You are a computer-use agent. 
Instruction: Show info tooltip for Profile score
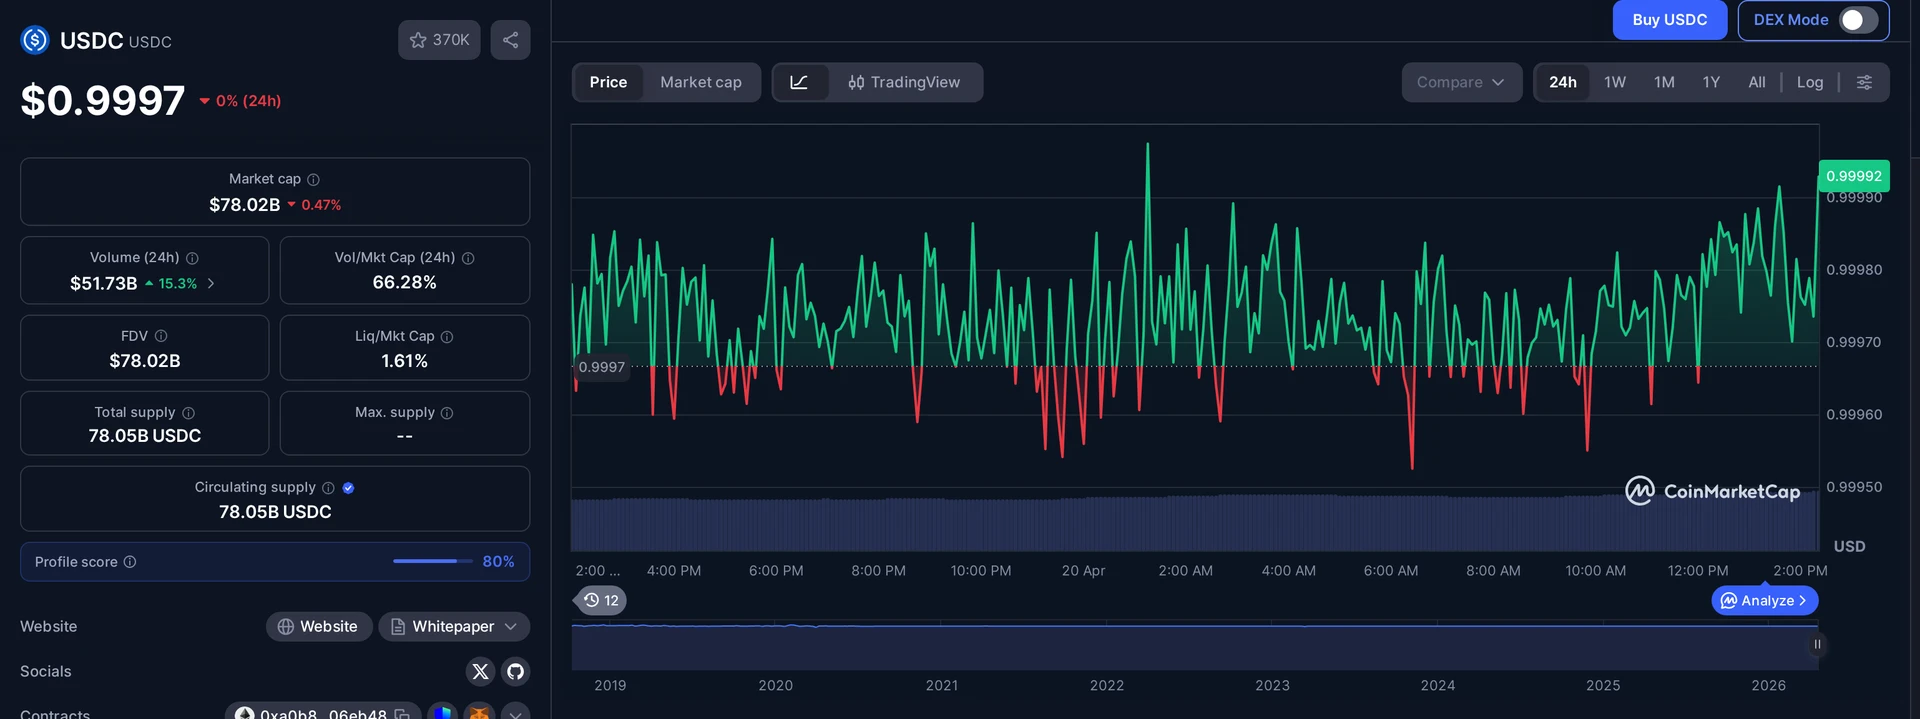[x=129, y=562]
